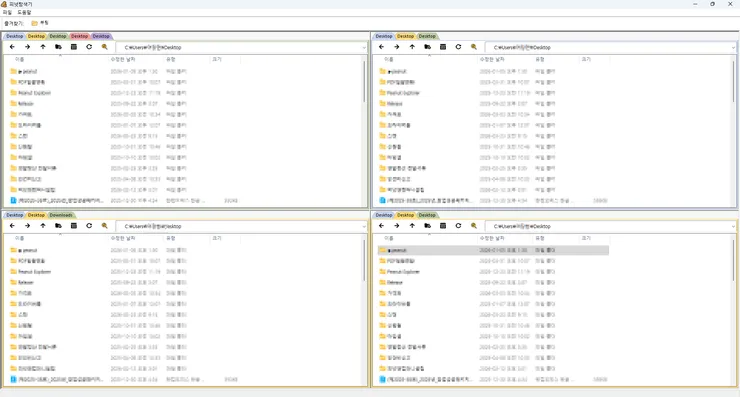Refresh the bottom-left pane

pos(89,226)
